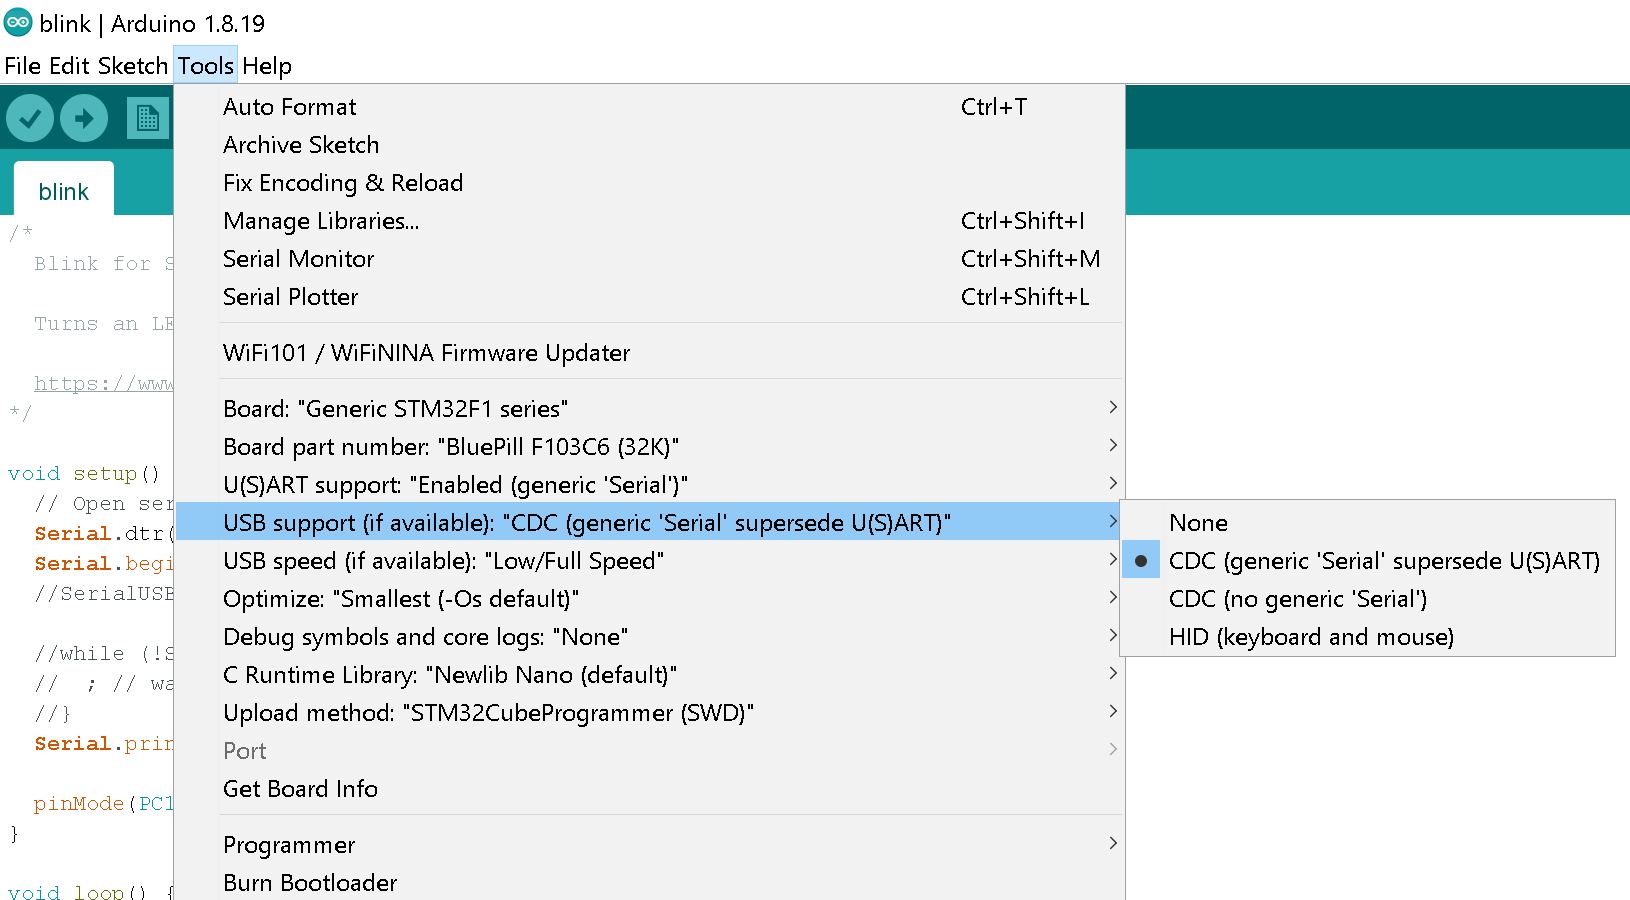Click the 'void setup()' code line
Viewport: 1630px width, 900px height.
pos(84,473)
